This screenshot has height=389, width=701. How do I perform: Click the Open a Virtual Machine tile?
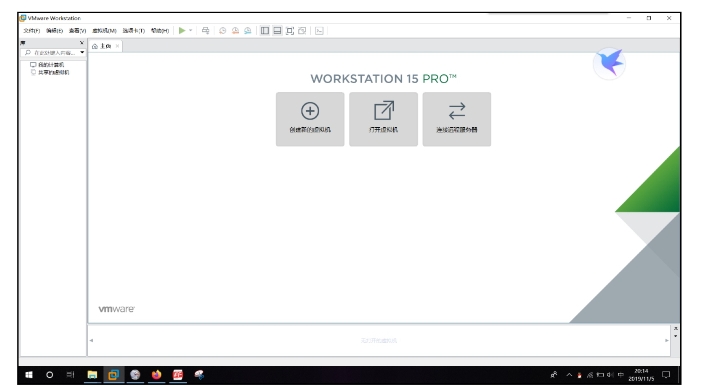coord(383,119)
